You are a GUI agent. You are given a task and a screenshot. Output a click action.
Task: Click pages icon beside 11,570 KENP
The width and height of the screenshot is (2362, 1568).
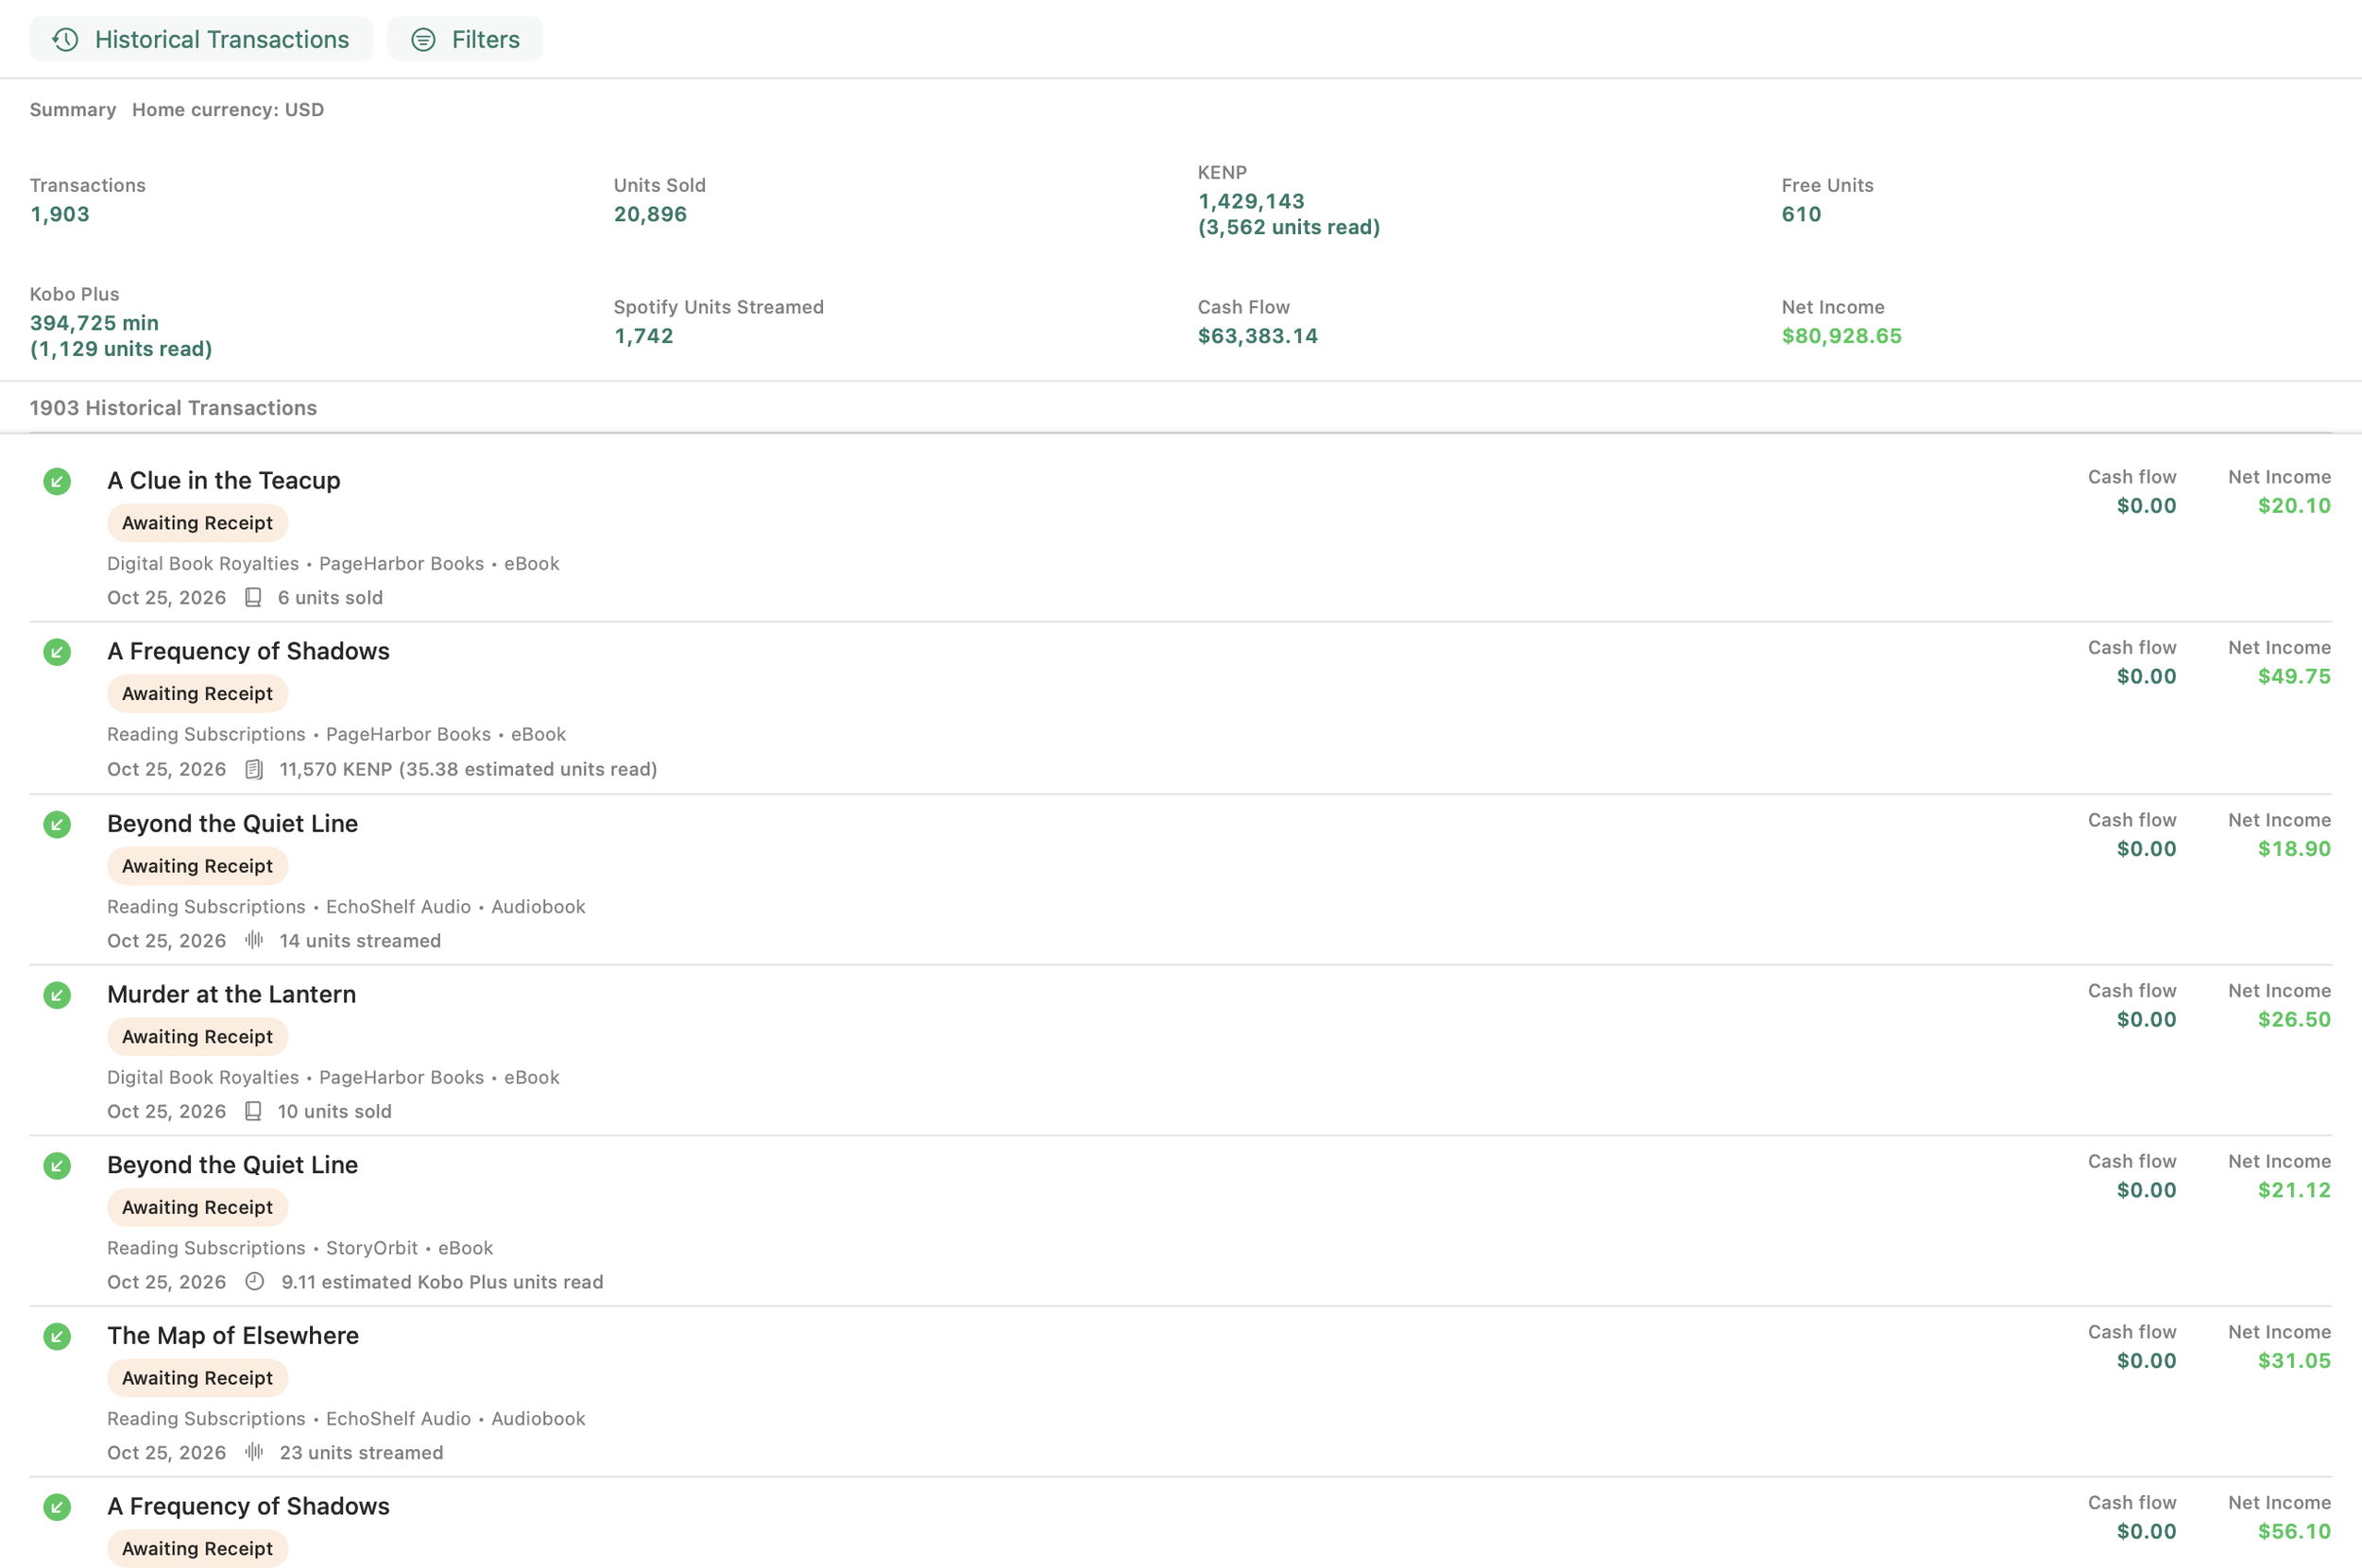coord(254,769)
